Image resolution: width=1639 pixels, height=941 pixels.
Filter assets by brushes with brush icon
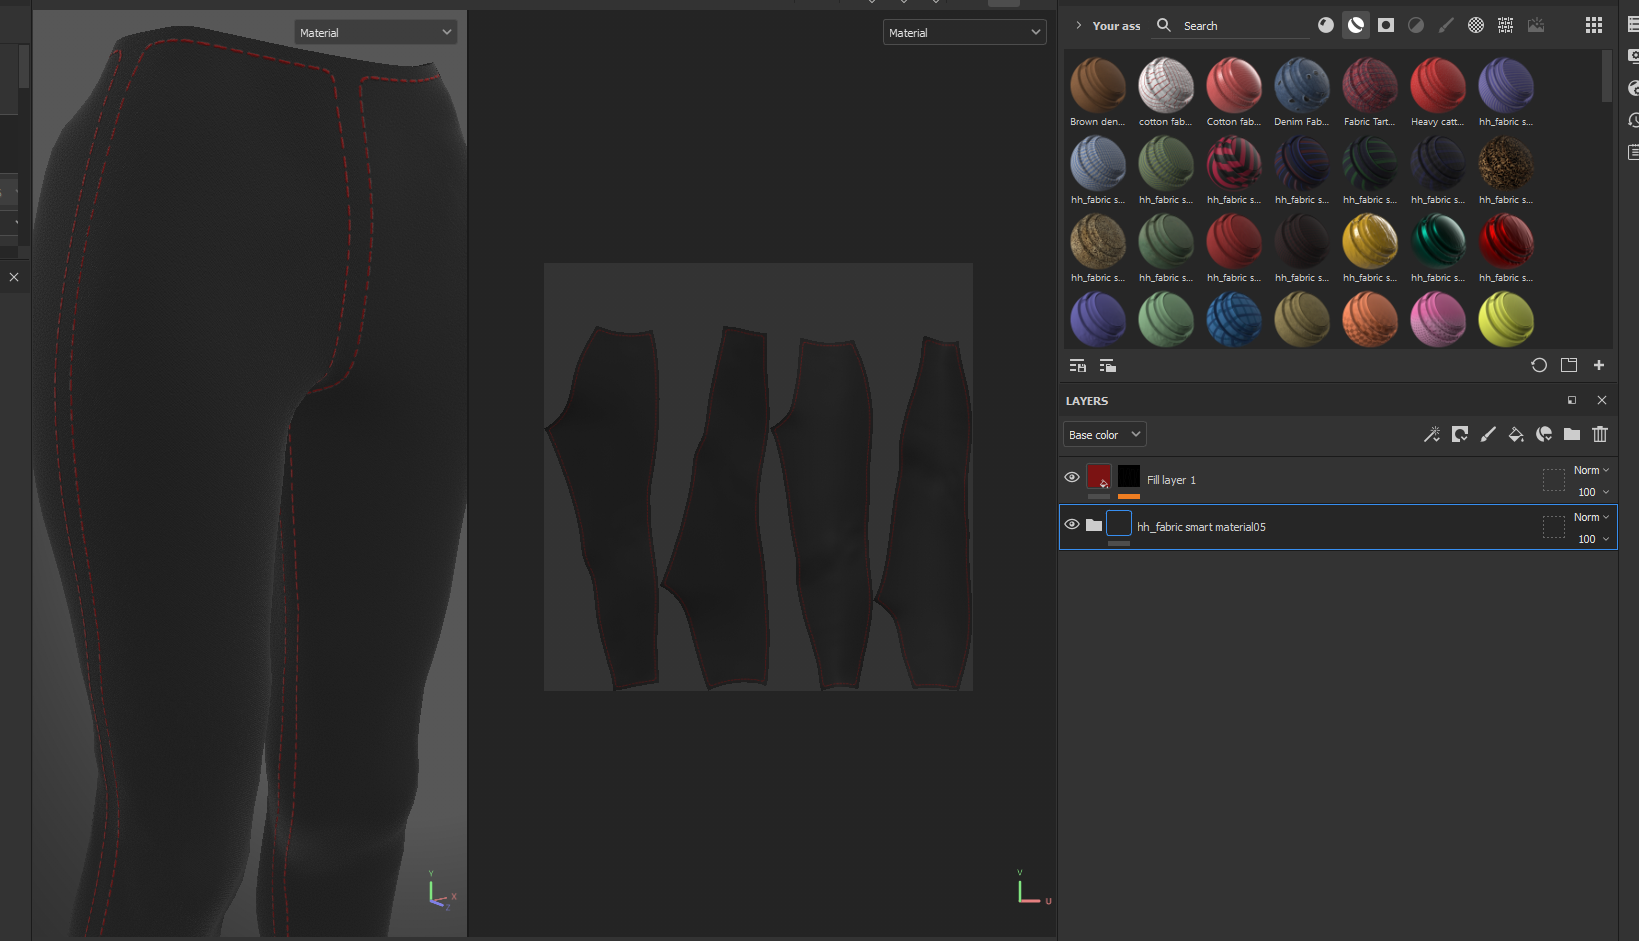click(1446, 25)
